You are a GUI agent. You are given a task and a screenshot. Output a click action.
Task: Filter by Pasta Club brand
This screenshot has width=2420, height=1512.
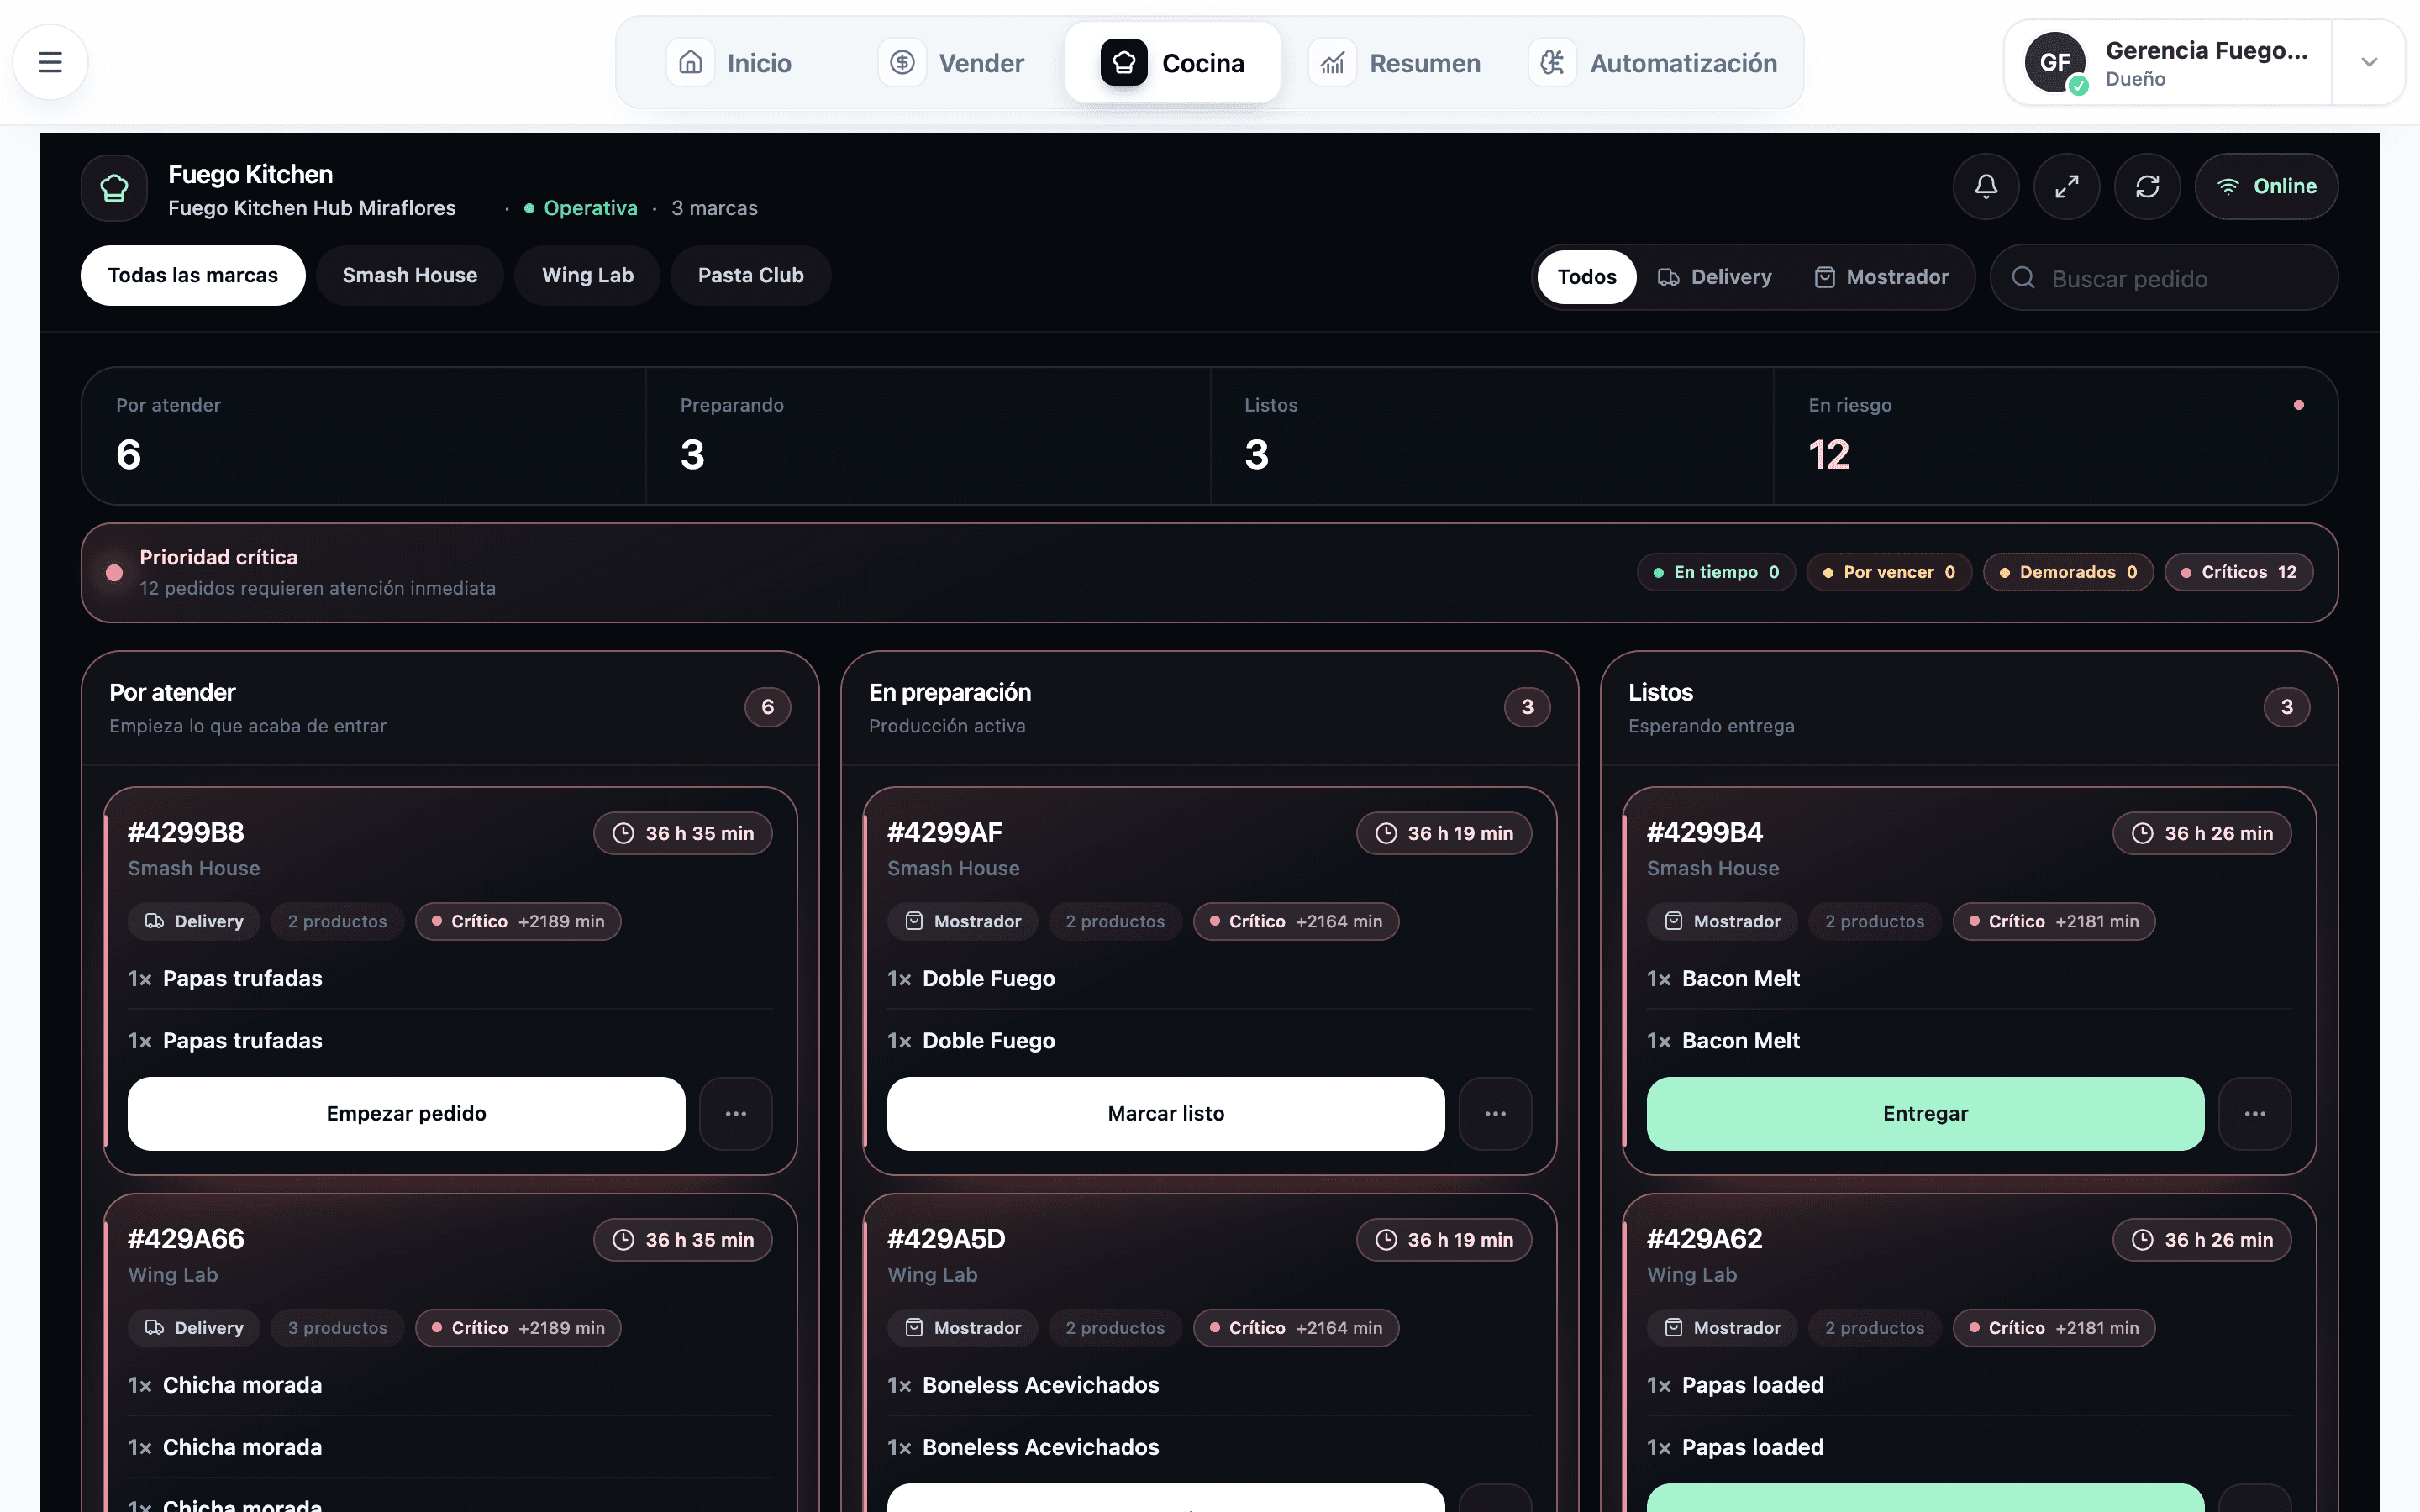click(x=751, y=275)
